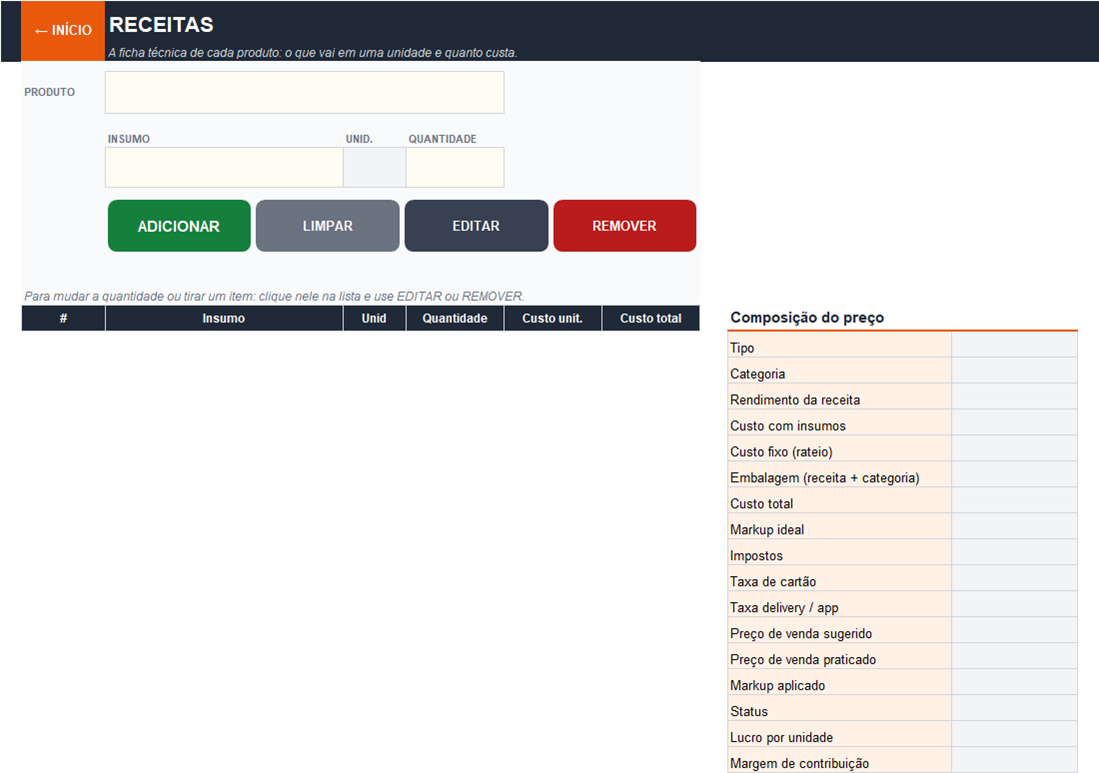Click the subtitle 'A ficha técnica de cada produto'

coord(313,53)
